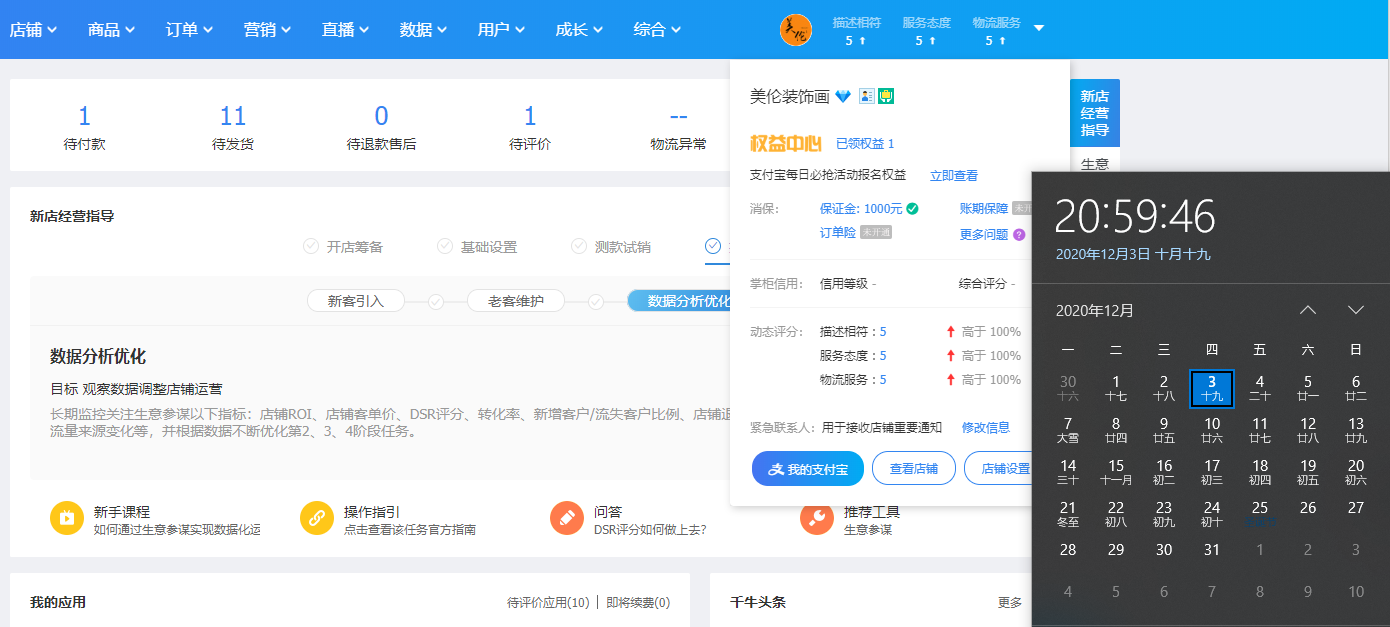The height and width of the screenshot is (627, 1390).
Task: Click 查看店铺 button
Action: click(914, 468)
